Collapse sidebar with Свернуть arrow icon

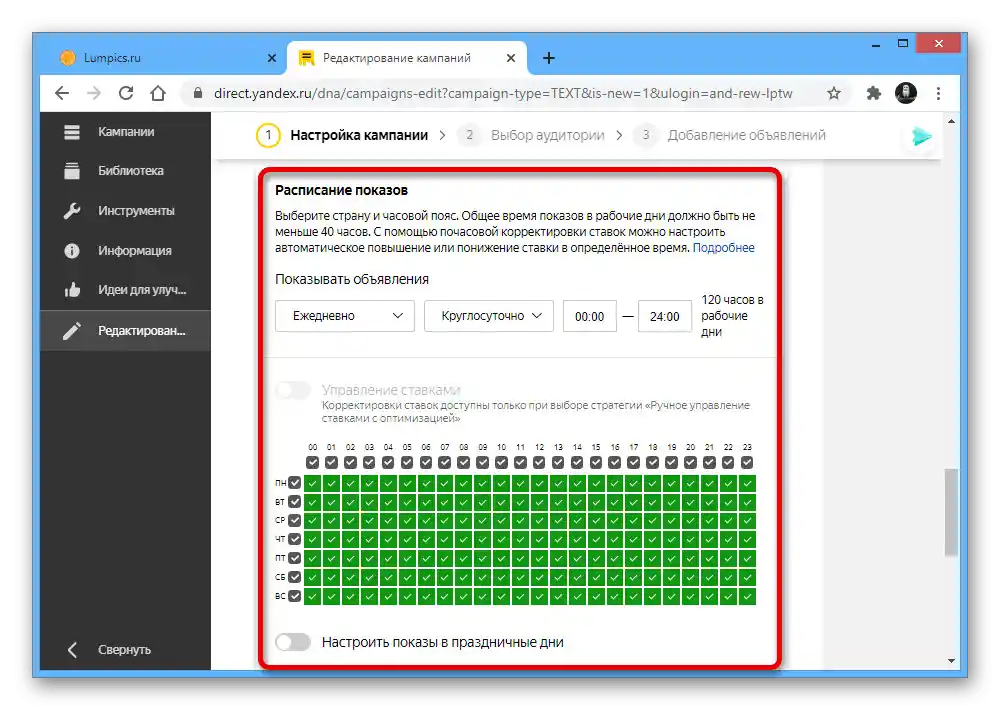click(72, 650)
